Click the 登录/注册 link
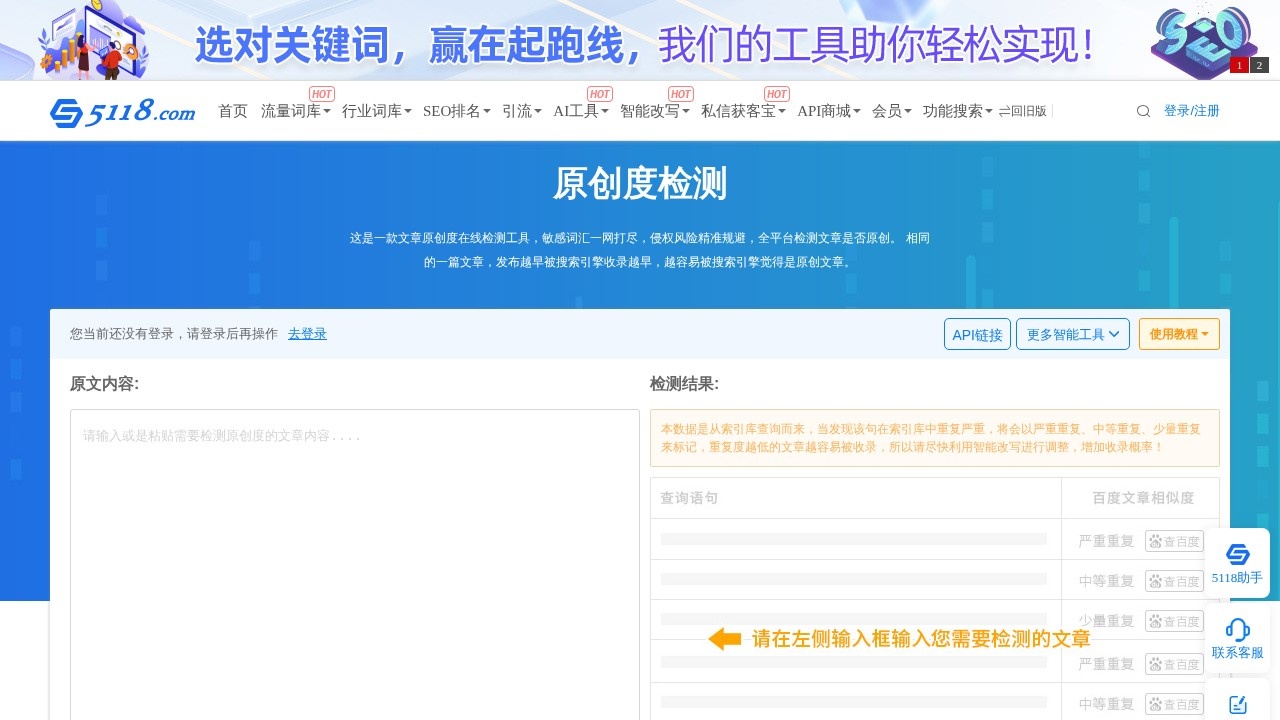1280x720 pixels. click(1191, 111)
